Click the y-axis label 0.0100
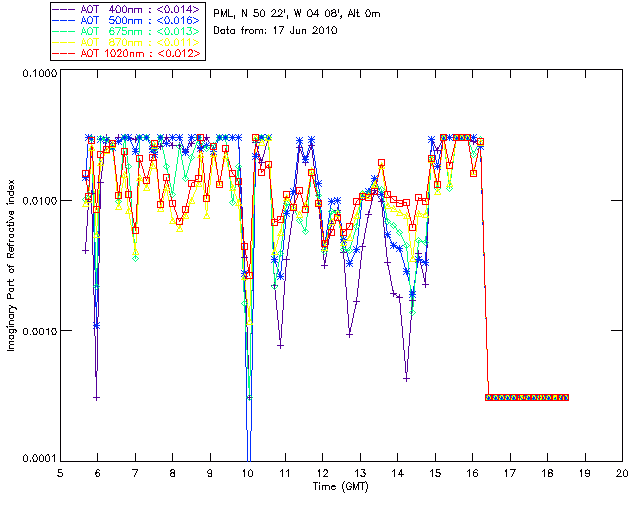Image resolution: width=640 pixels, height=512 pixels. click(x=39, y=201)
